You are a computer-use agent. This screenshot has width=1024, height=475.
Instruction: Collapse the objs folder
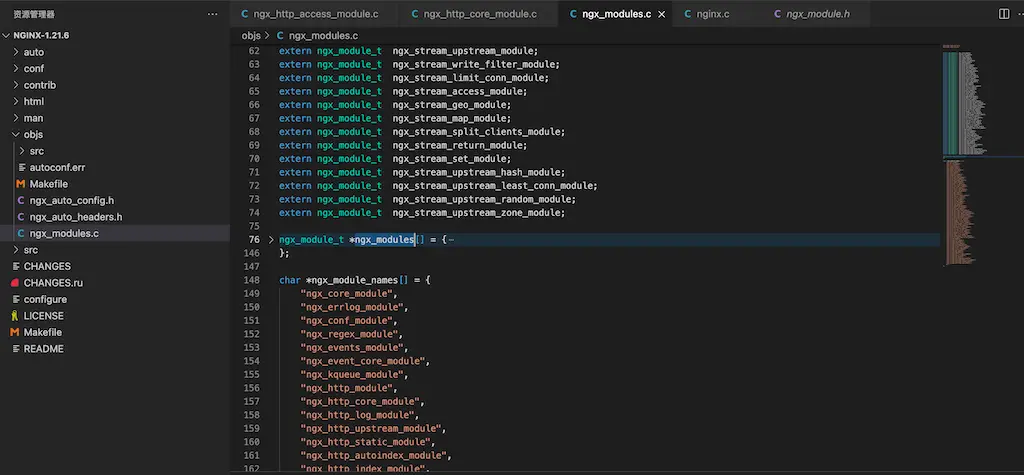point(33,134)
